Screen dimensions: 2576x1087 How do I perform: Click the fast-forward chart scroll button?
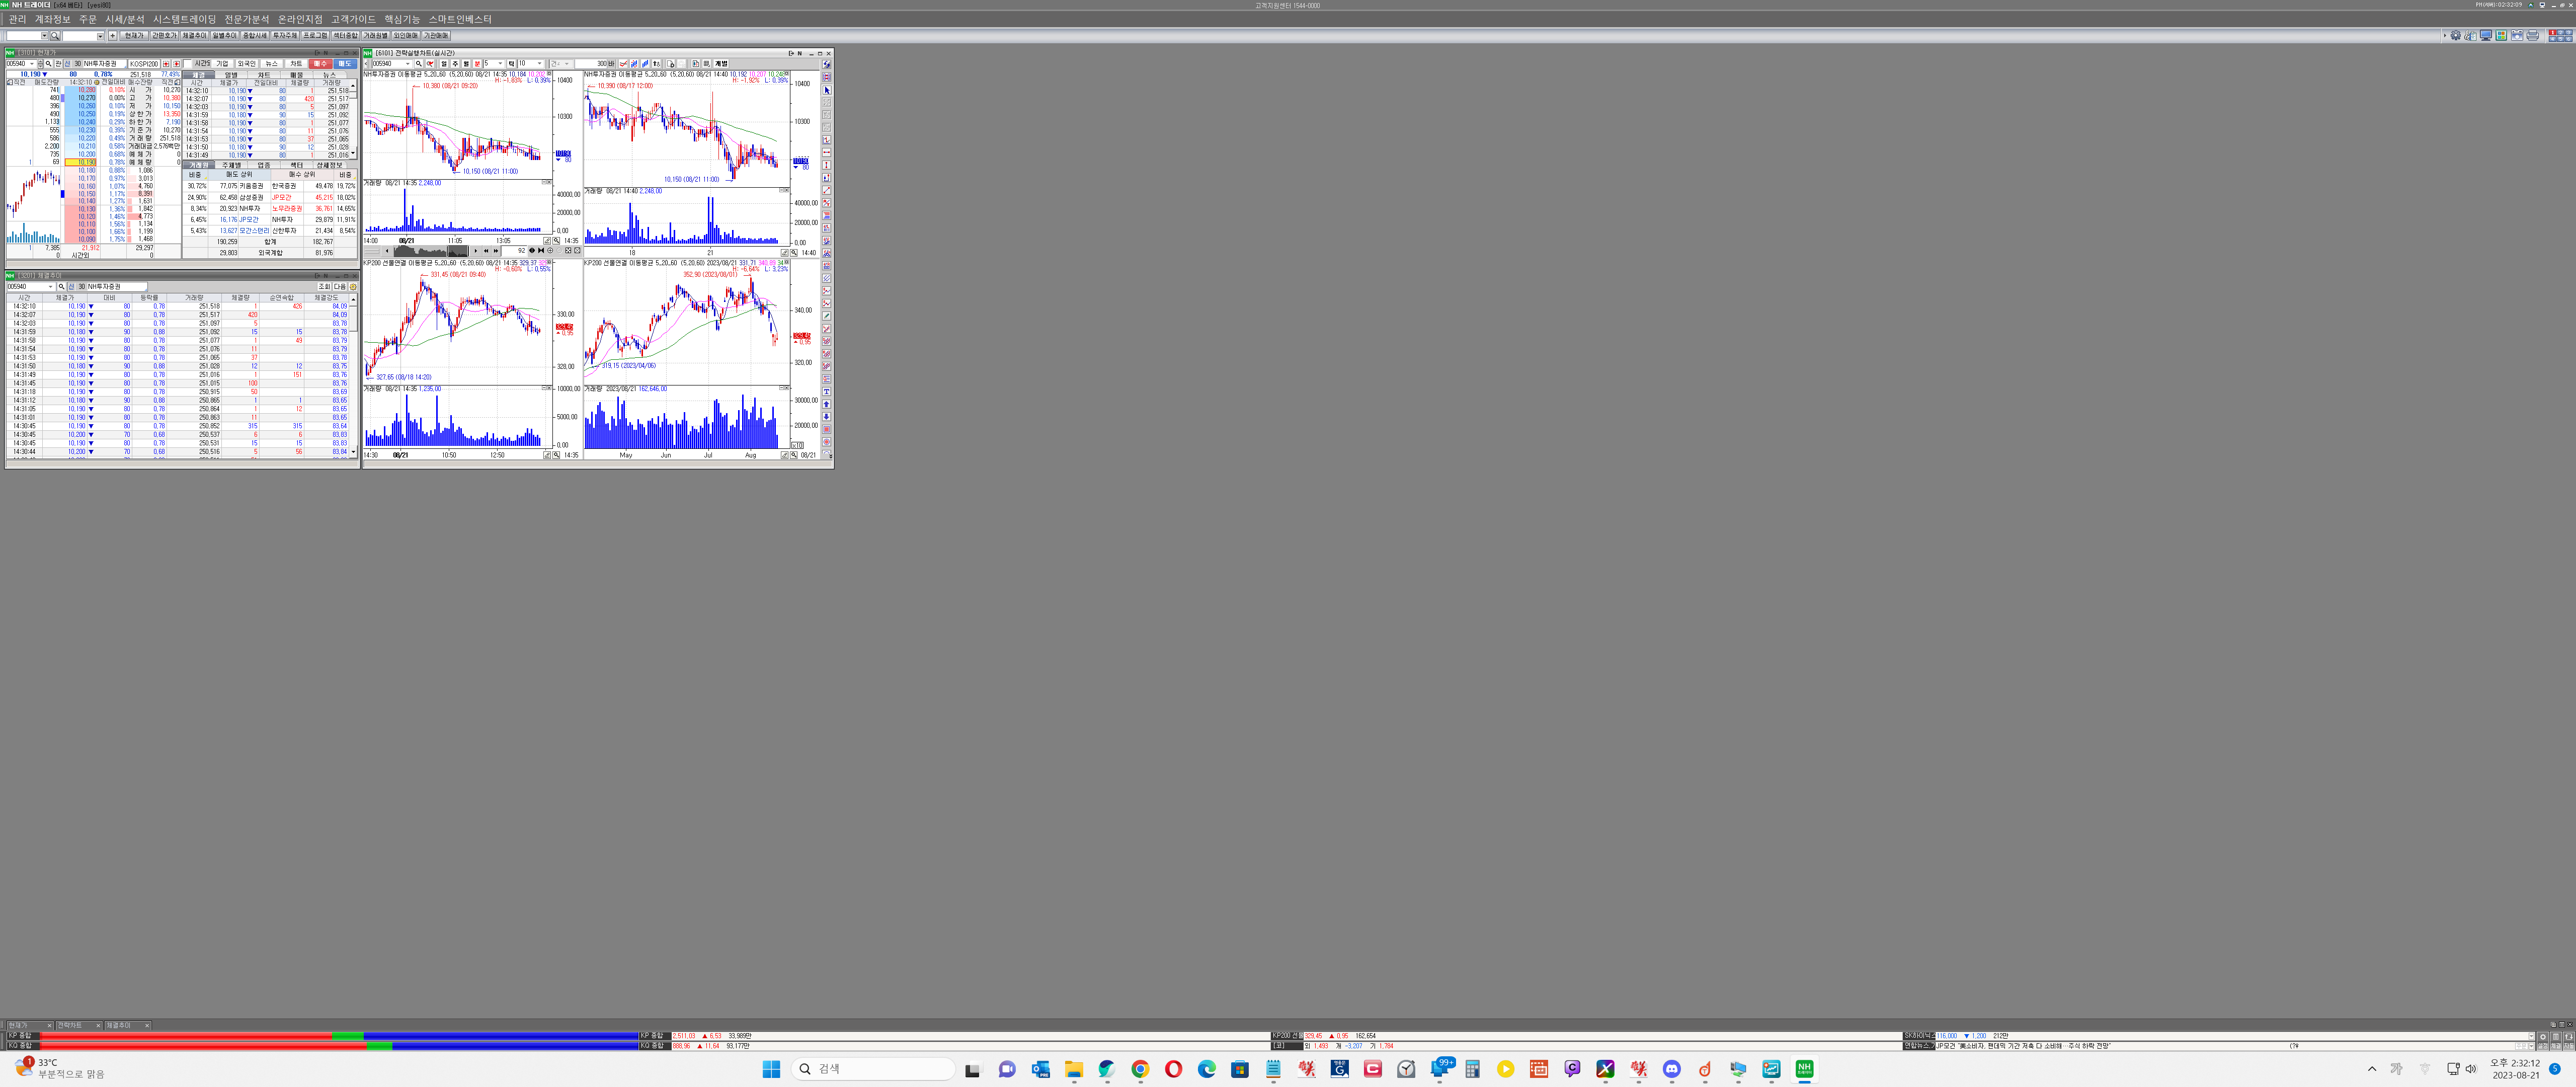pyautogui.click(x=496, y=251)
